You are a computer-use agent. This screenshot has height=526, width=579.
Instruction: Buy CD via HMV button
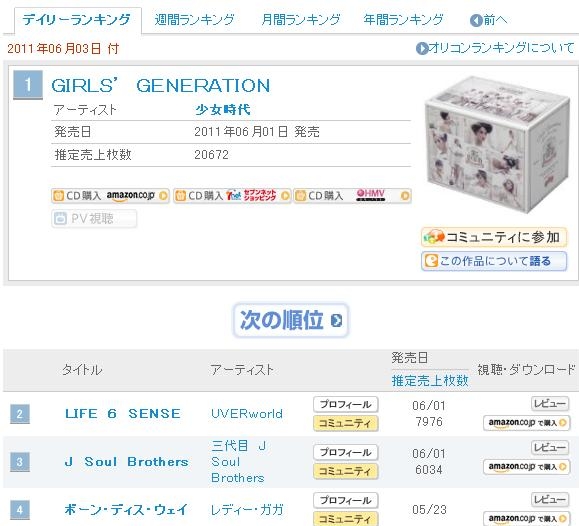coord(353,196)
